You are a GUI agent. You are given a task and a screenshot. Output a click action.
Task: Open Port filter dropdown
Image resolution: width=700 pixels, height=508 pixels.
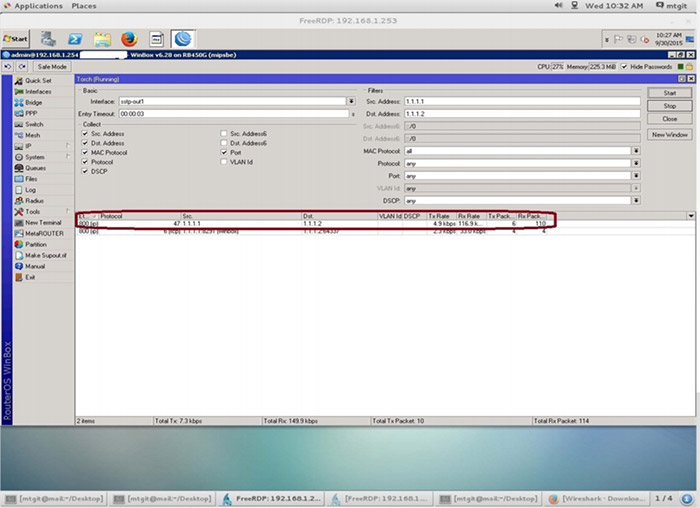pyautogui.click(x=636, y=176)
